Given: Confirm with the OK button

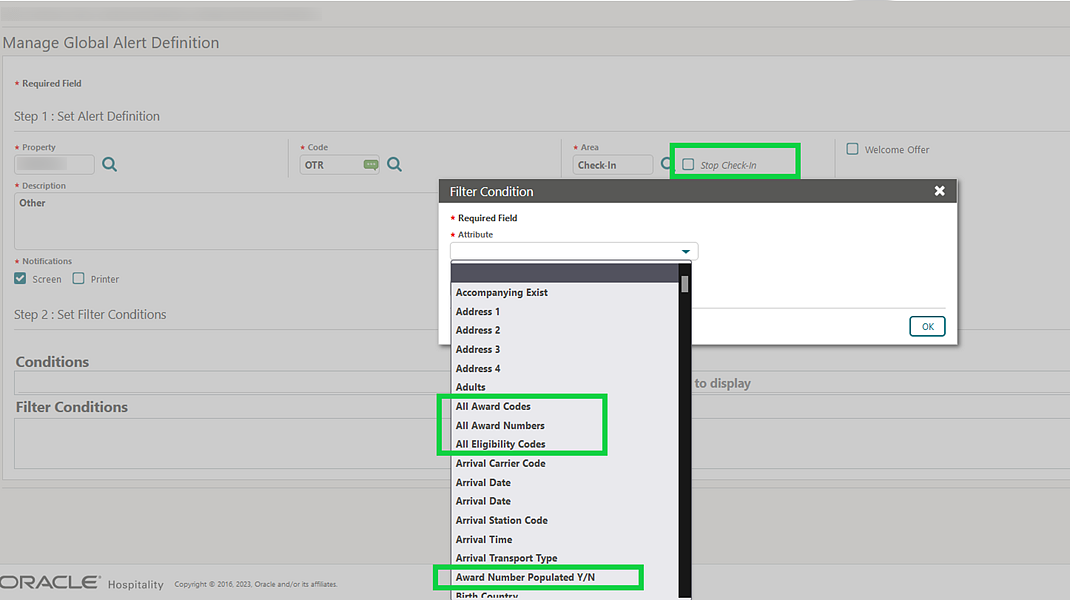Looking at the screenshot, I should [x=927, y=326].
